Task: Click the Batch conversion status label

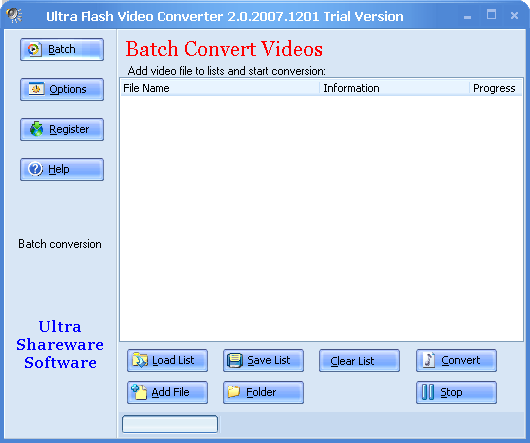Action: (x=60, y=244)
